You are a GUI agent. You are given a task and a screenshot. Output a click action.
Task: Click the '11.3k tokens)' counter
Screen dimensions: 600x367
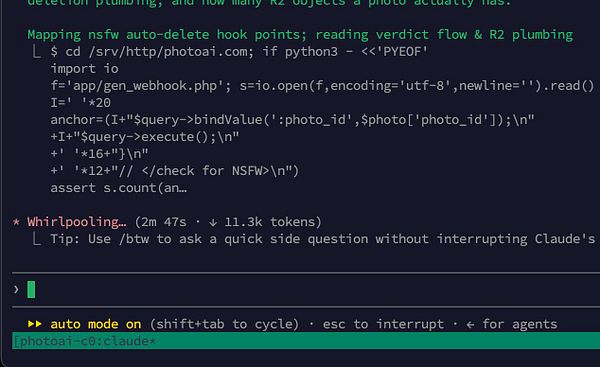273,222
